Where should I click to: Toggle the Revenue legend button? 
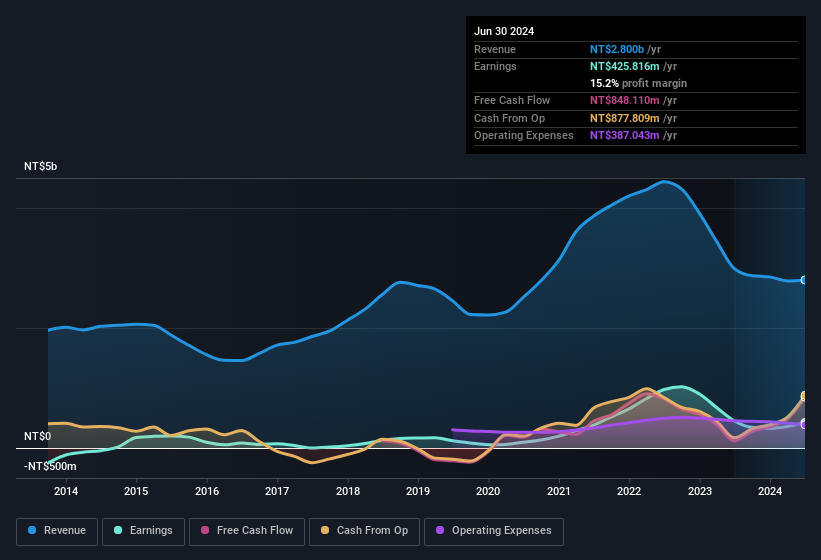coord(57,531)
